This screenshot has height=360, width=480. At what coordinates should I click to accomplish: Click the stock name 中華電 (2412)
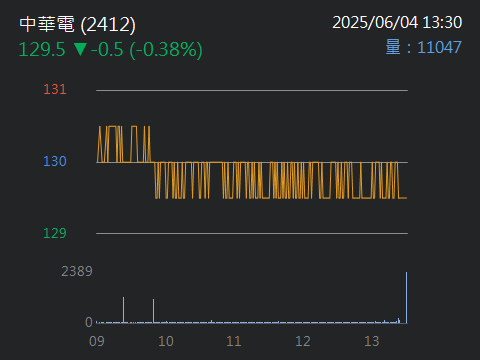point(77,25)
